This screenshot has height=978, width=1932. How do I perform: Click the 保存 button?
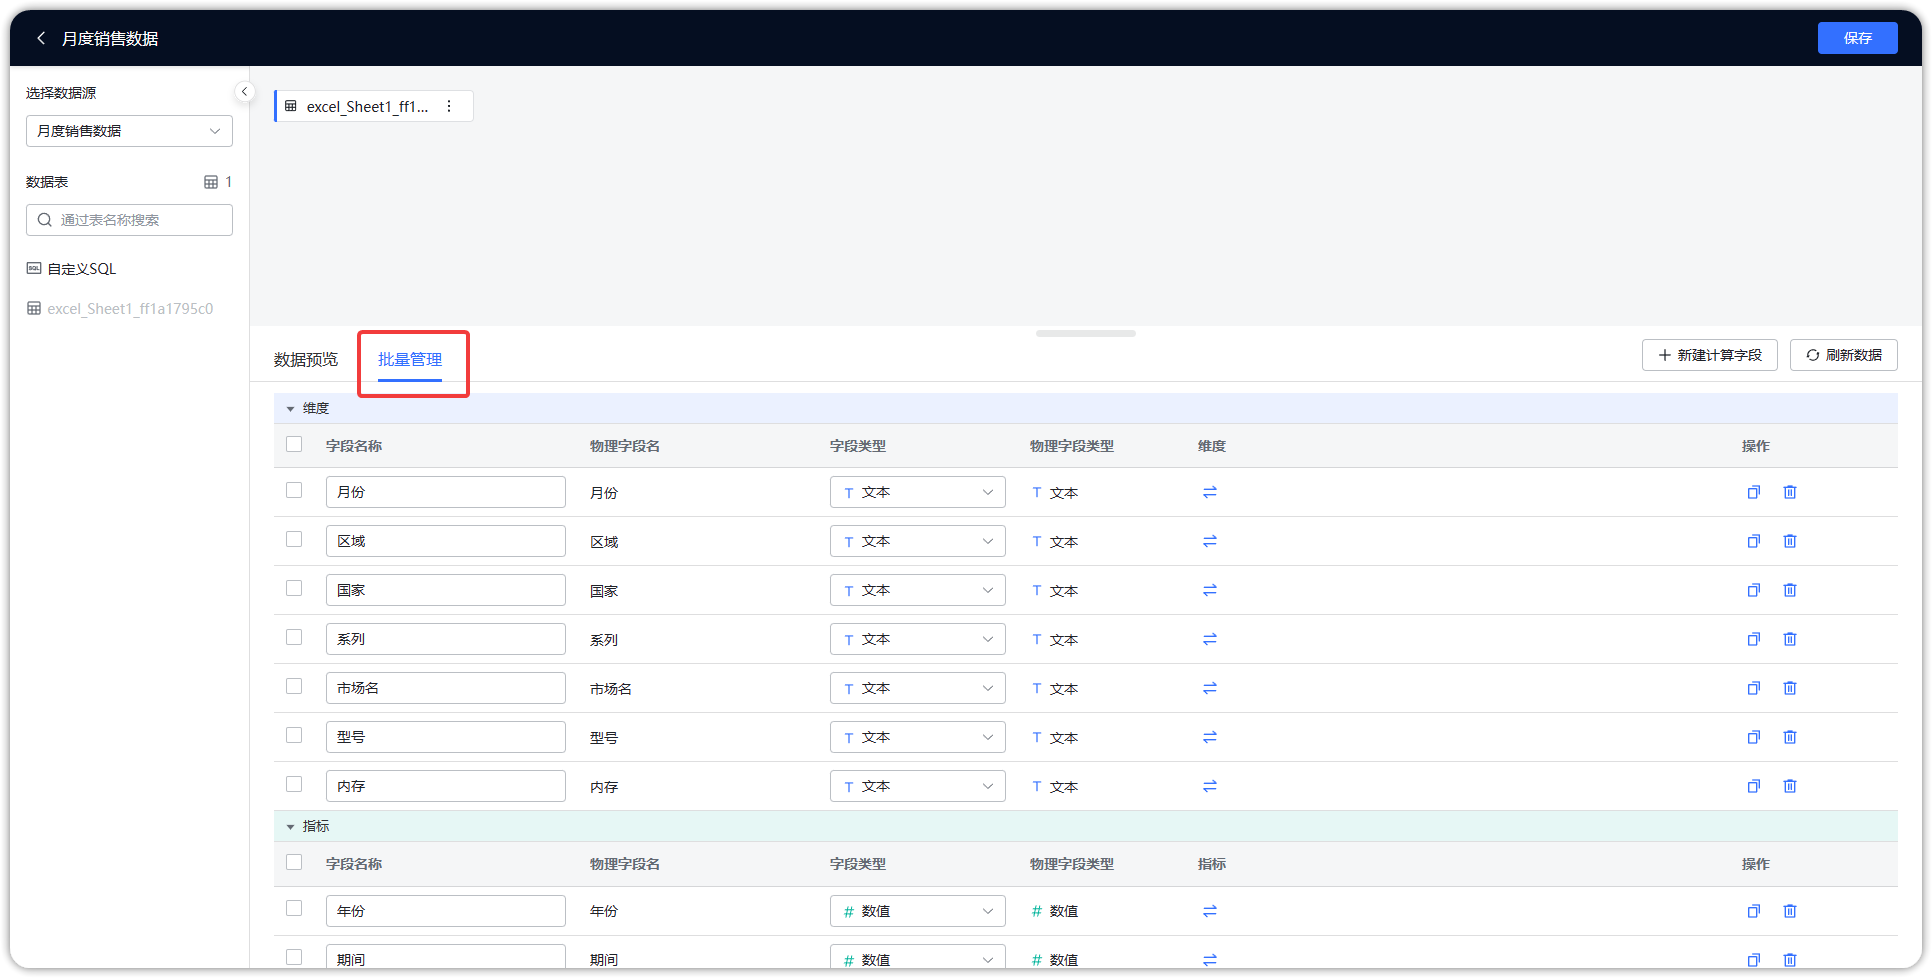[x=1857, y=38]
